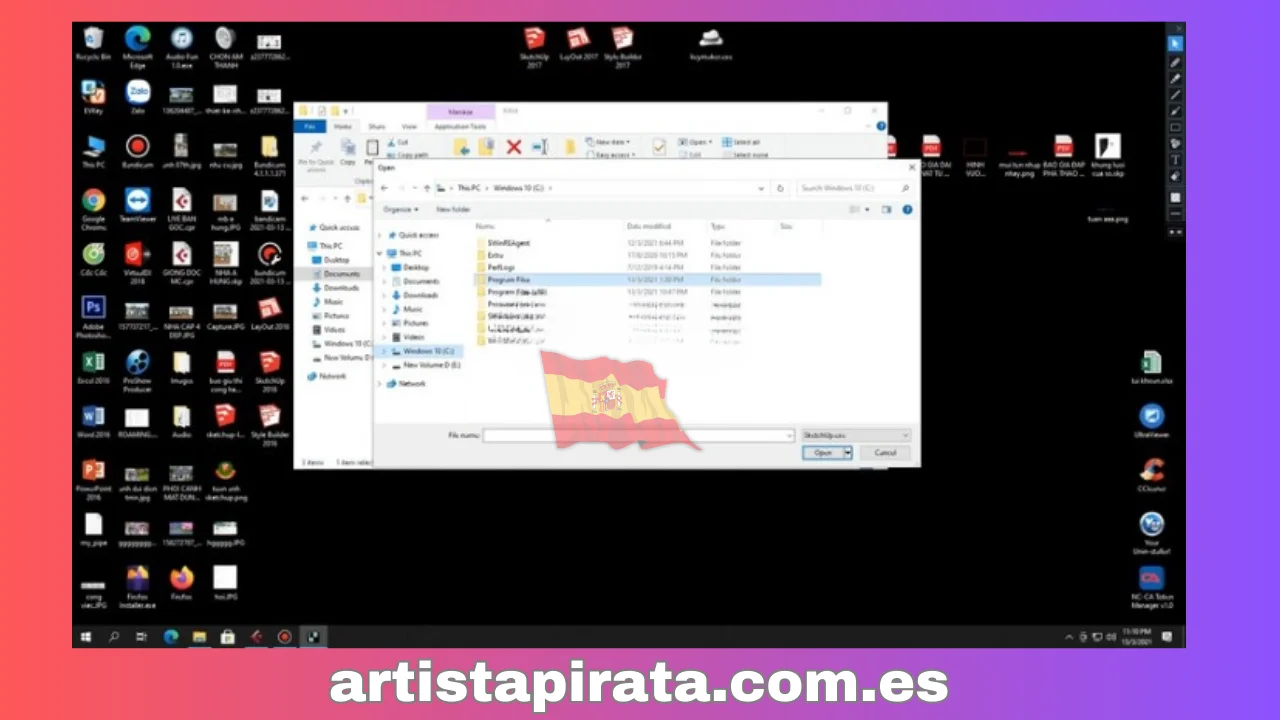Go up one folder in the Open dialog
Viewport: 1280px width, 720px height.
(427, 188)
